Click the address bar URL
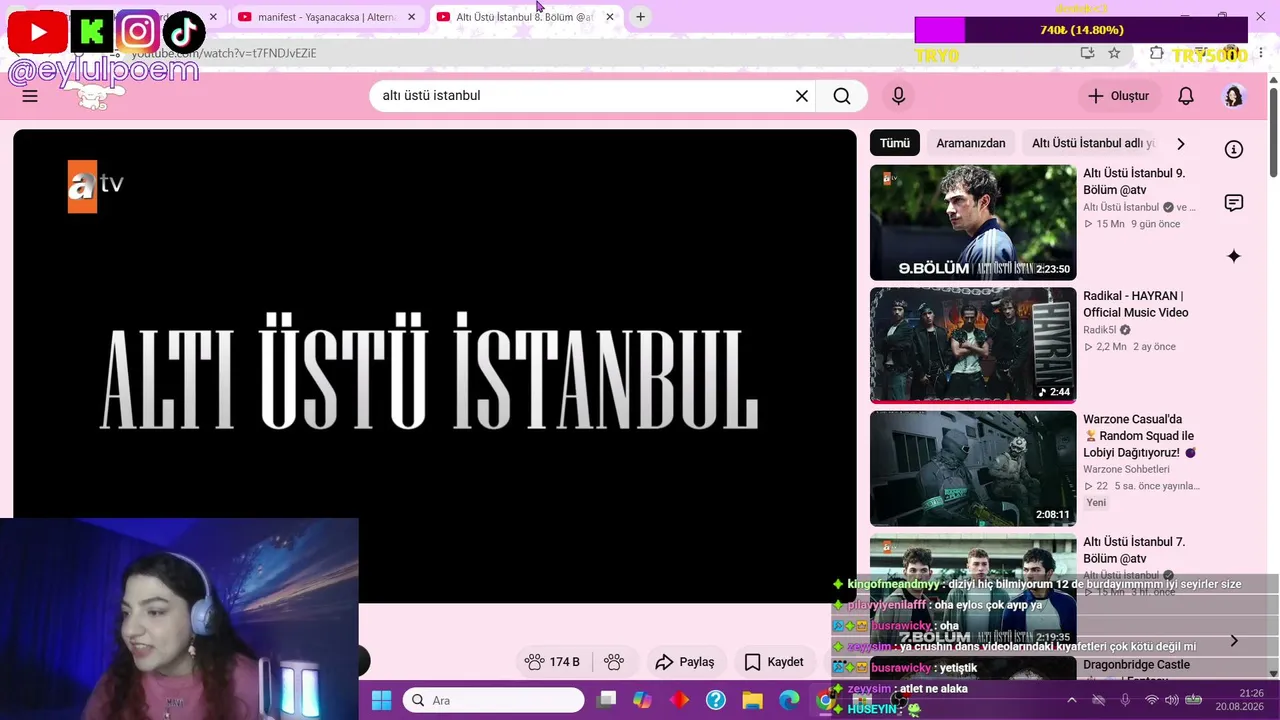Image resolution: width=1280 pixels, height=720 pixels. tap(223, 53)
